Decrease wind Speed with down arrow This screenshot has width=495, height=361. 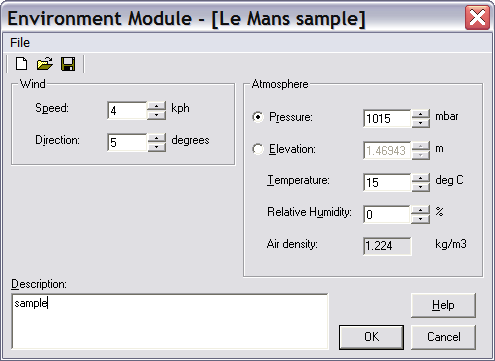tap(156, 115)
